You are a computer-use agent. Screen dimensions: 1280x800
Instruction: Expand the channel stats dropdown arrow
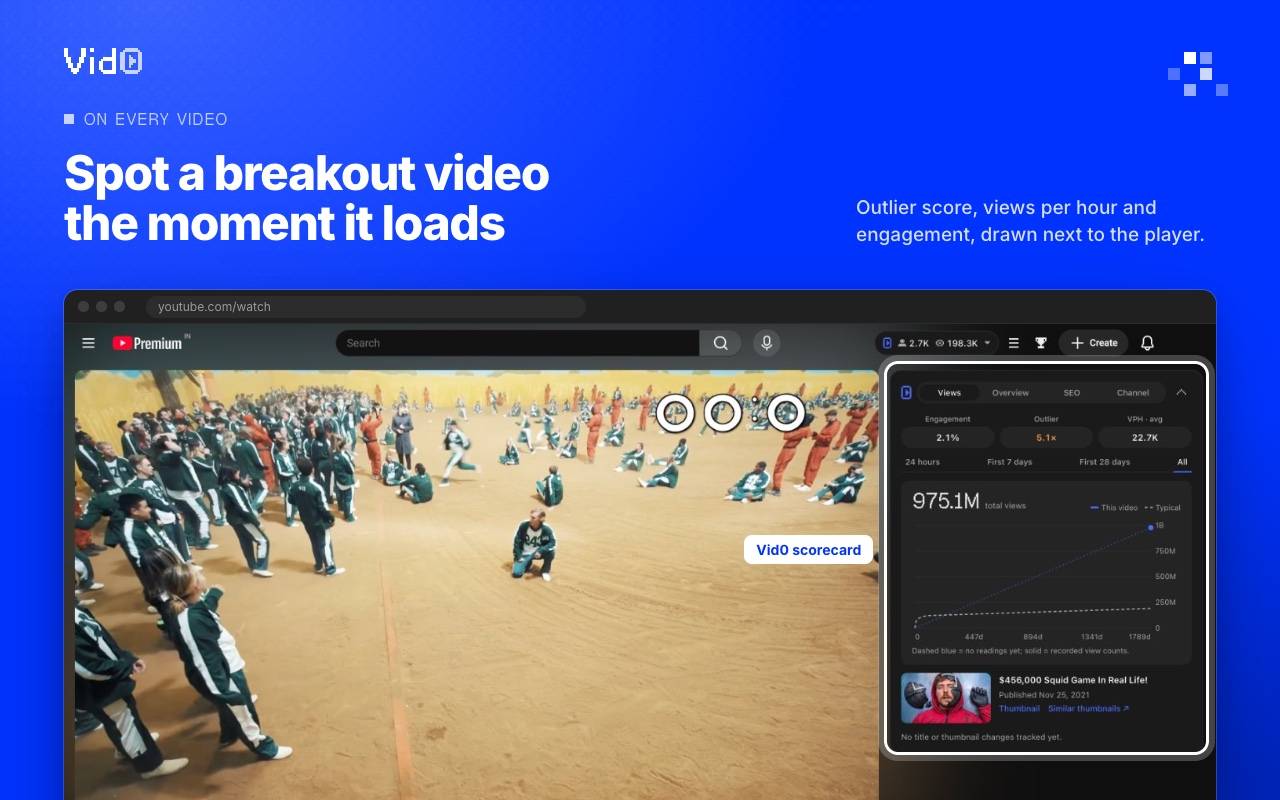[988, 343]
